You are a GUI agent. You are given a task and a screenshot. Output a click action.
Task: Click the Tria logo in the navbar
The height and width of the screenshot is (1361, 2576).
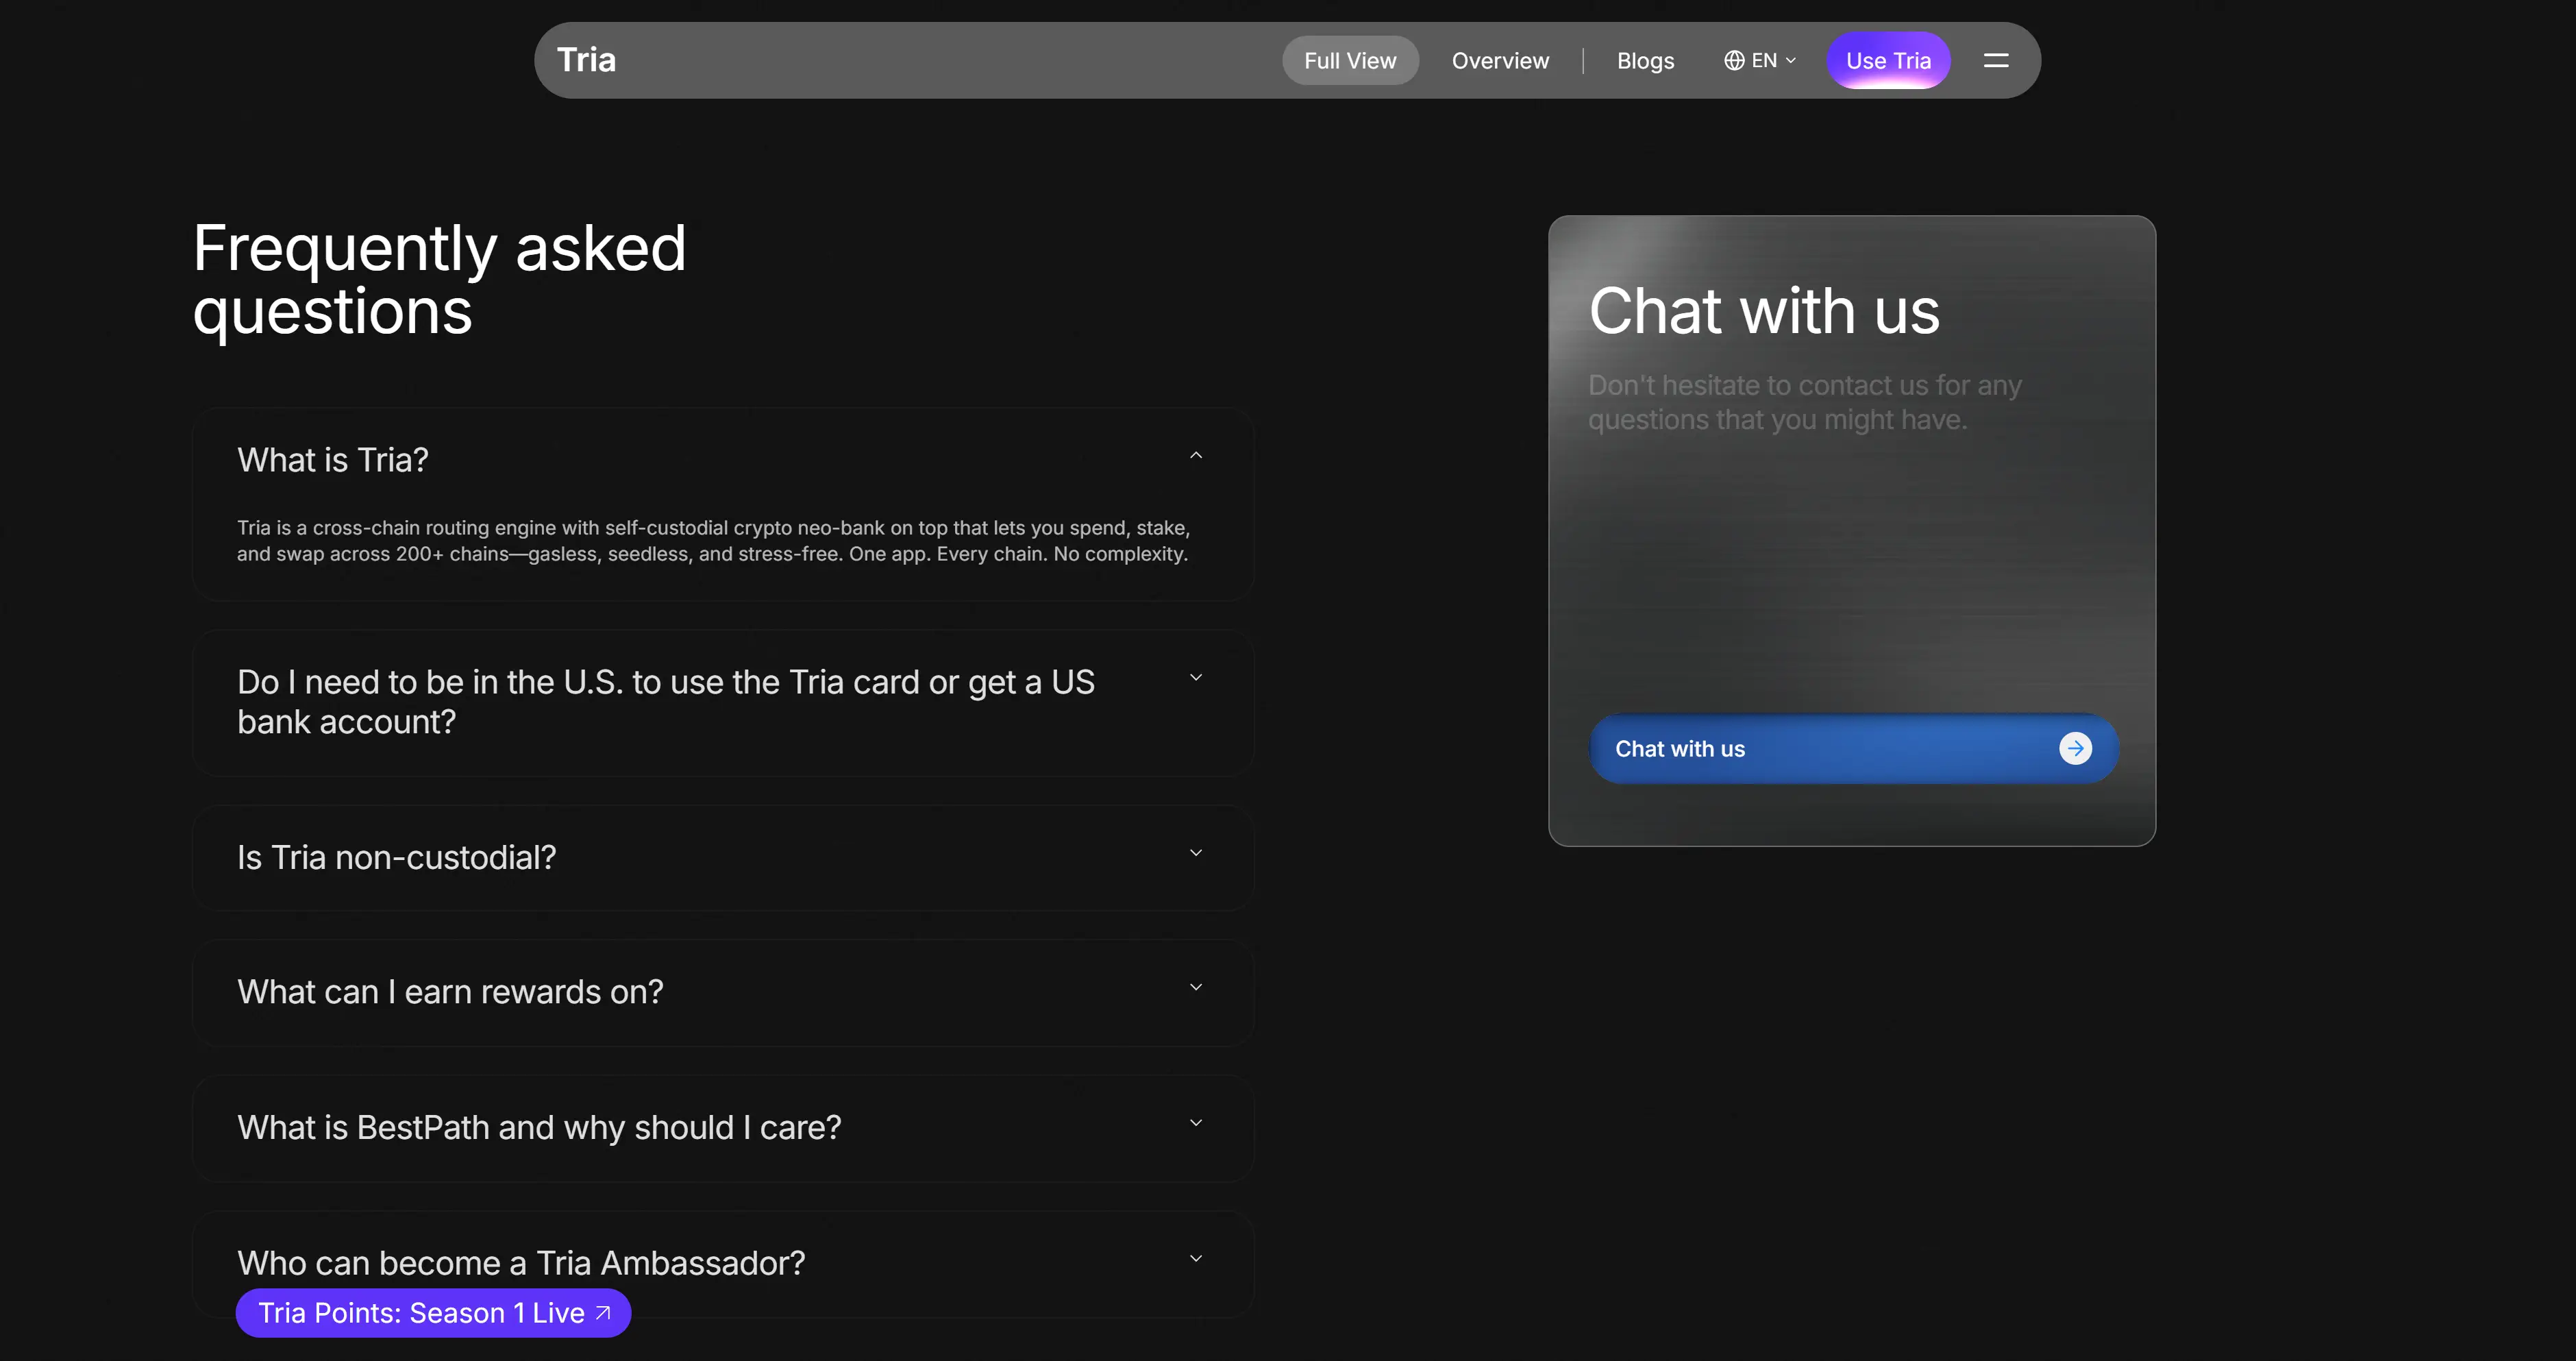coord(586,60)
